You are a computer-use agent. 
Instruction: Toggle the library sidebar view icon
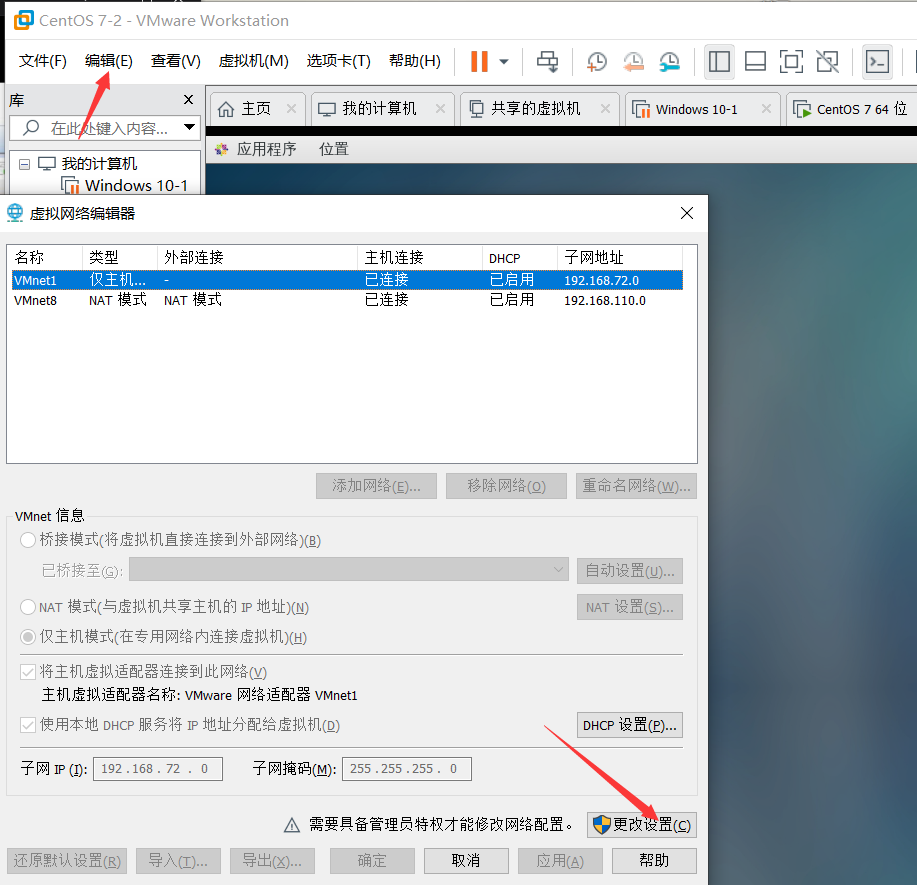(719, 61)
